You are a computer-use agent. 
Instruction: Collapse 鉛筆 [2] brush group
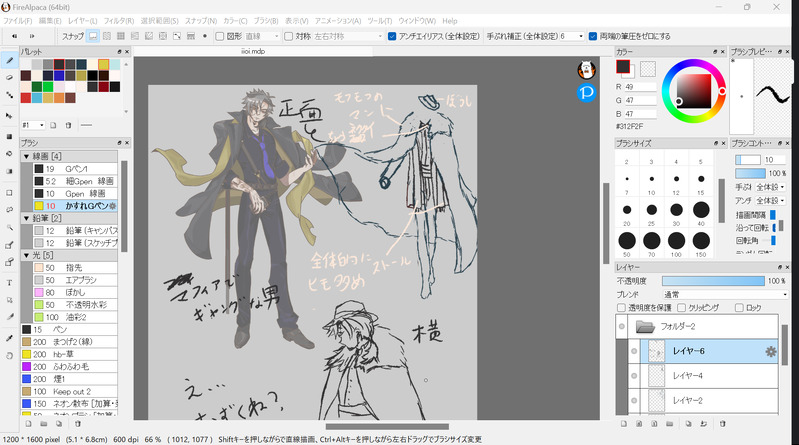point(26,218)
